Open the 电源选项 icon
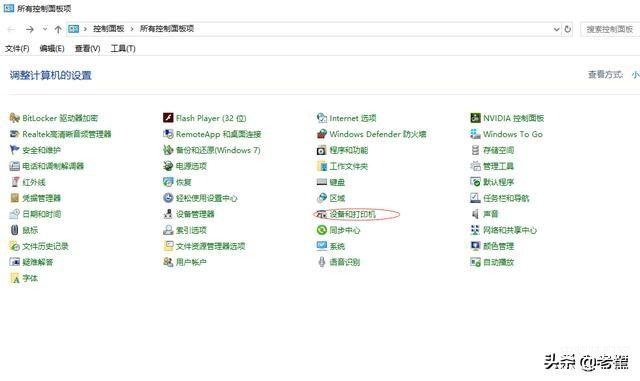Screen dimensions: 640x381 pyautogui.click(x=168, y=166)
